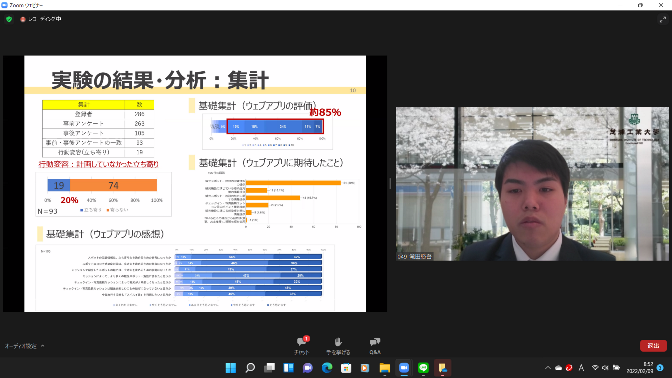Click the red antivirus tray icon
Image resolution: width=672 pixels, height=378 pixels.
(569, 368)
